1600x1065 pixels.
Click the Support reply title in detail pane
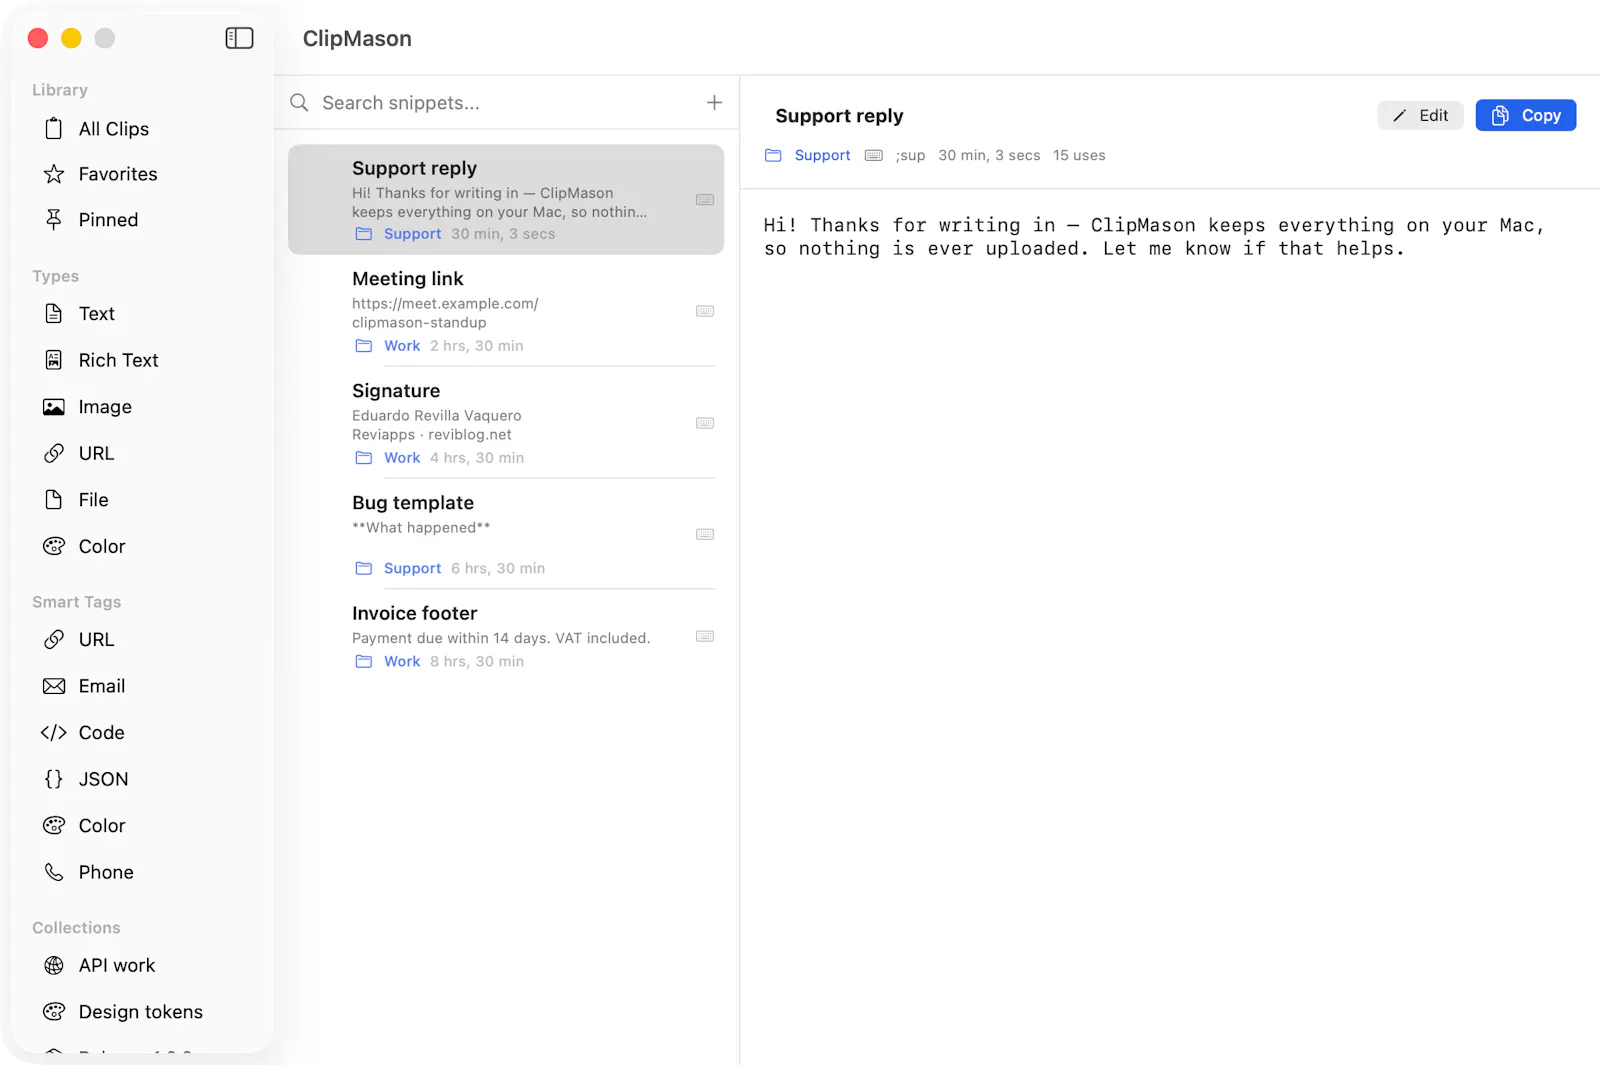coord(839,116)
